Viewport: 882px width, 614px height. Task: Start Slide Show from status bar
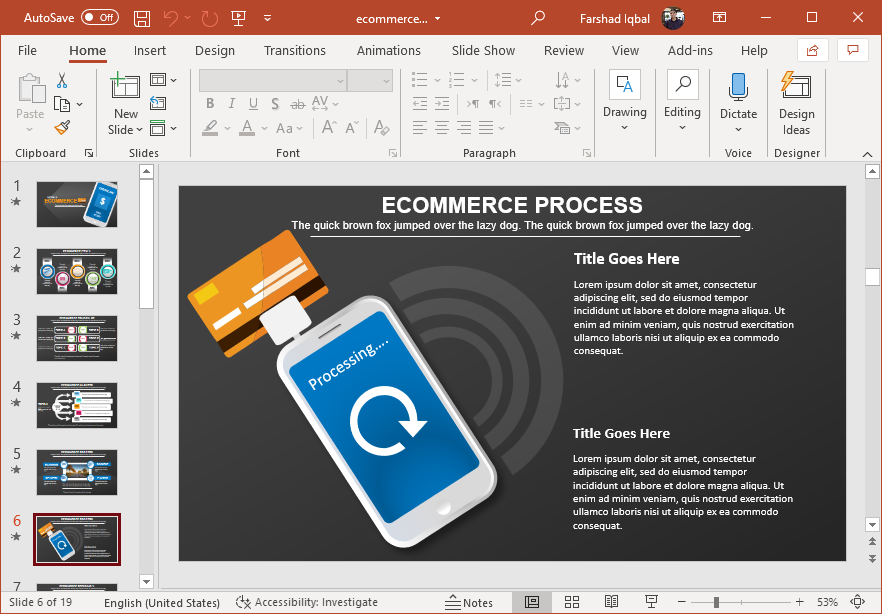coord(651,602)
